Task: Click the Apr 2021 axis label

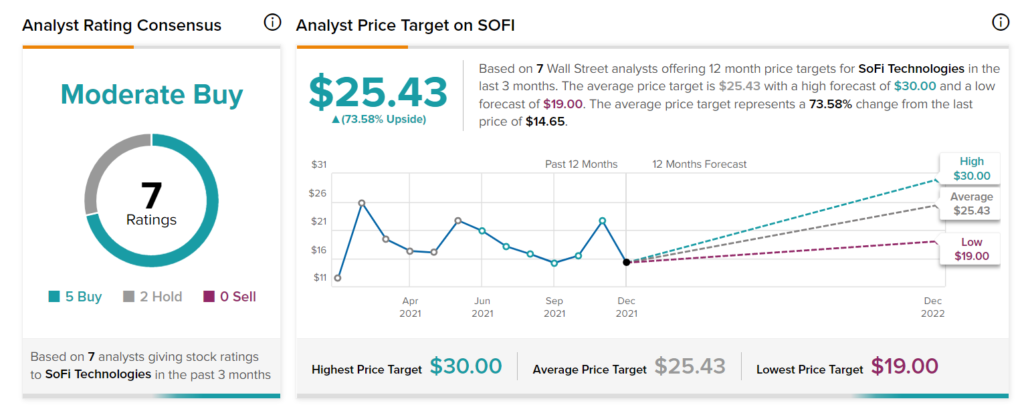Action: pyautogui.click(x=410, y=307)
